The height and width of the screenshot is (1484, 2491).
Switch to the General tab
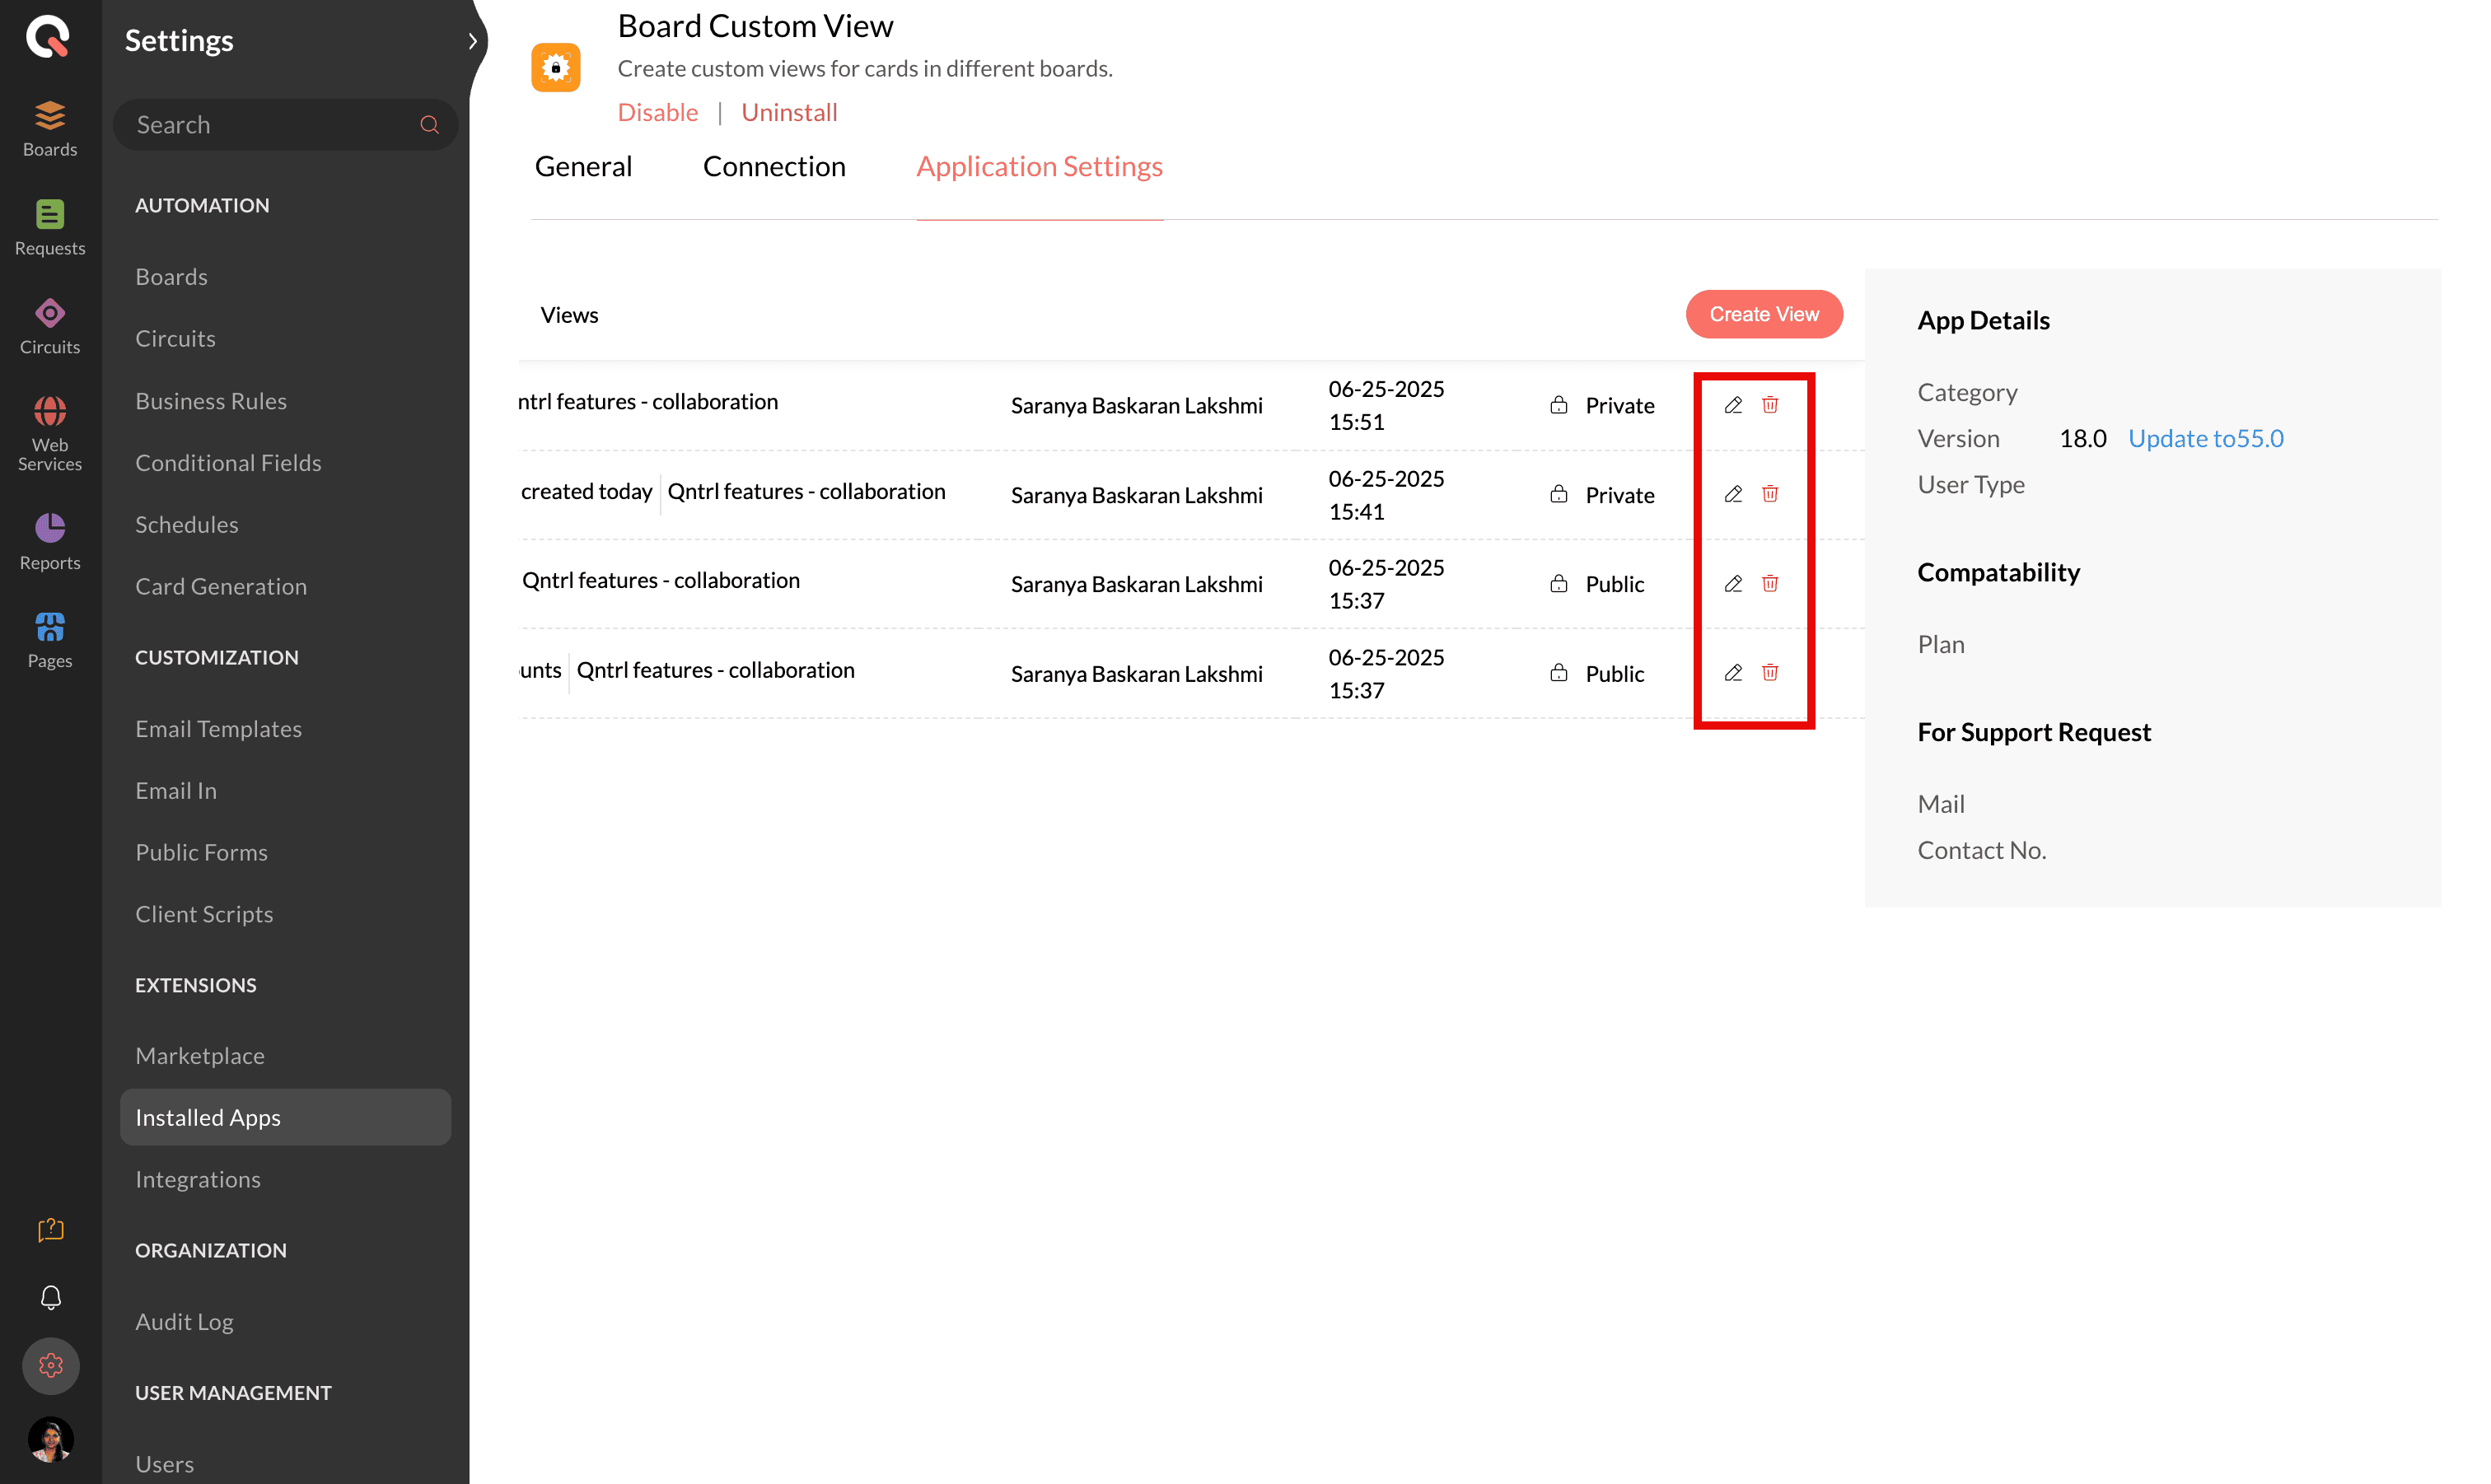(583, 166)
